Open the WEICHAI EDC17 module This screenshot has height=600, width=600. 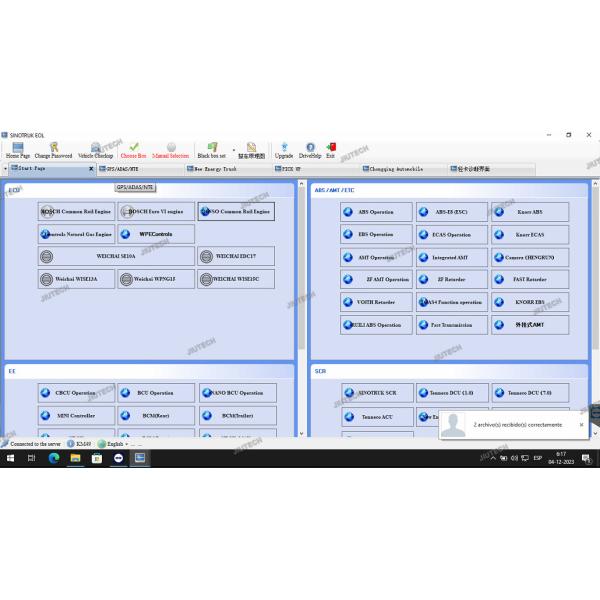pos(235,257)
